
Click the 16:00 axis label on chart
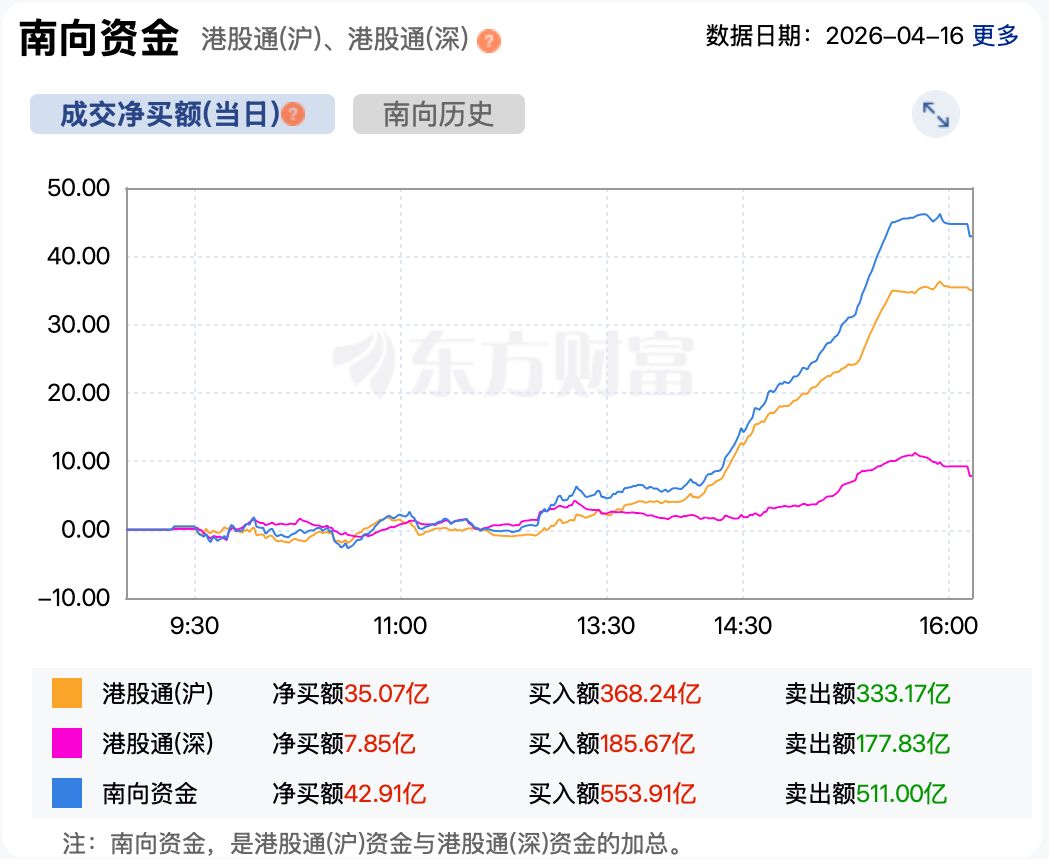951,625
